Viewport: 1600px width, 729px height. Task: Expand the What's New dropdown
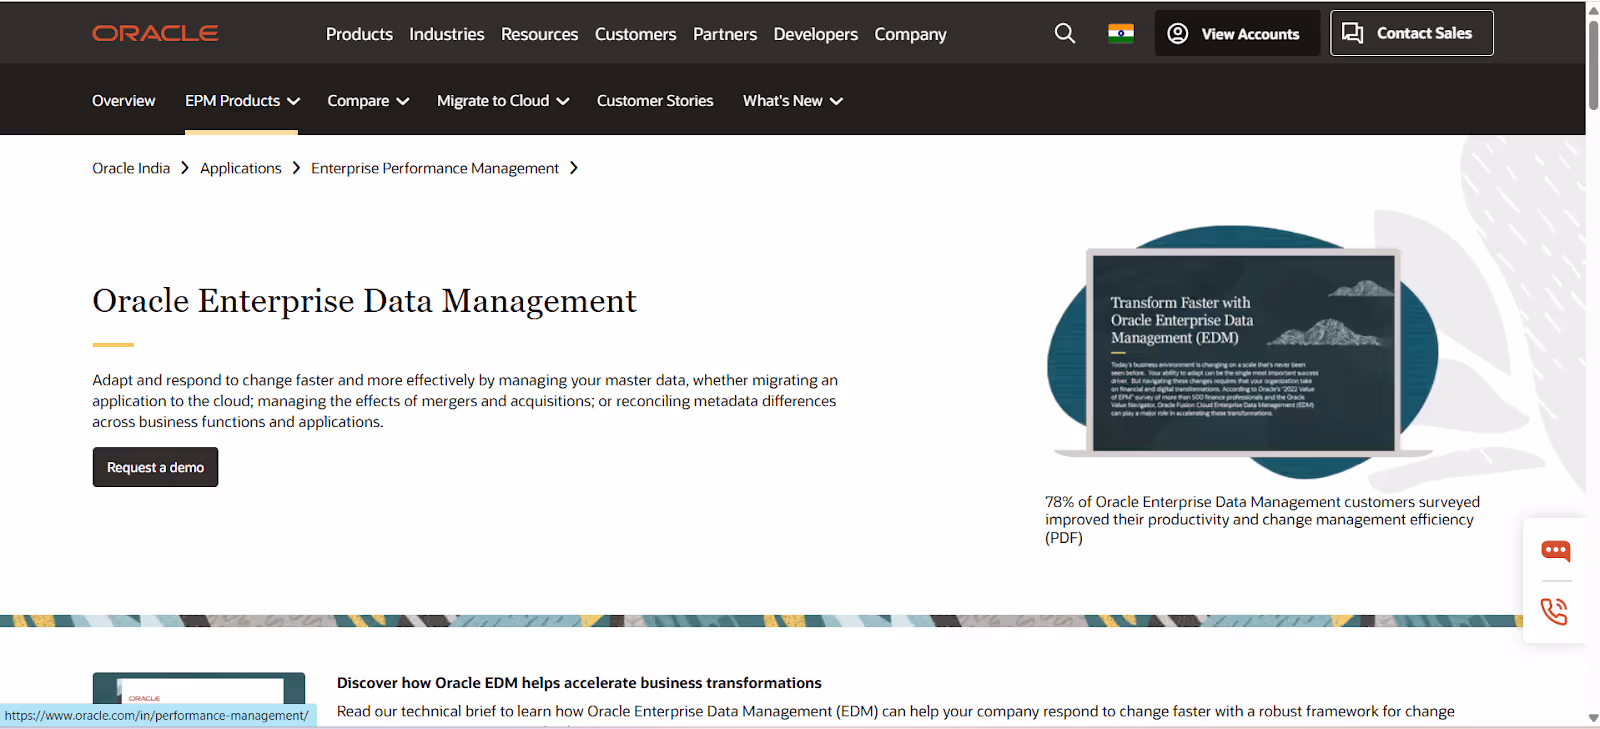click(x=793, y=101)
